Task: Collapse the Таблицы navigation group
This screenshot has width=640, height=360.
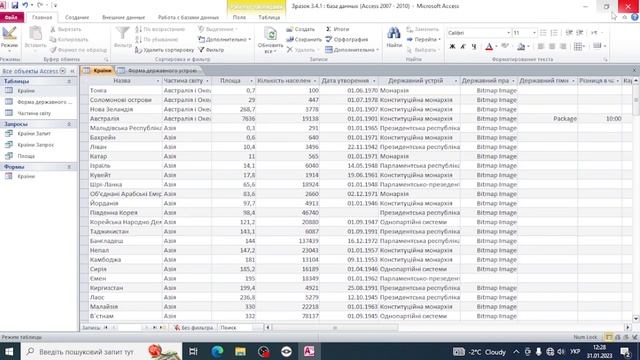Action: (69, 82)
